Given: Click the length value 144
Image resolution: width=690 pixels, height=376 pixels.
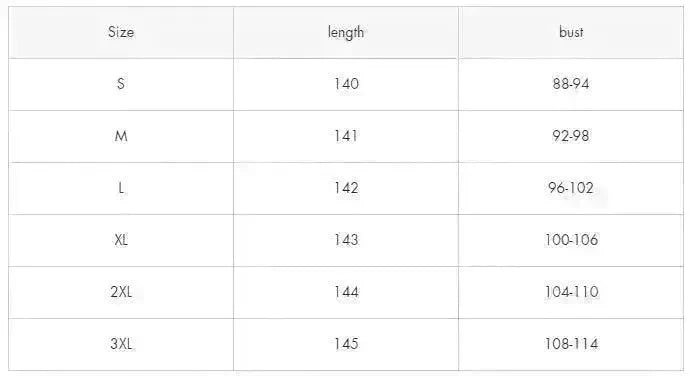Looking at the screenshot, I should (346, 292).
